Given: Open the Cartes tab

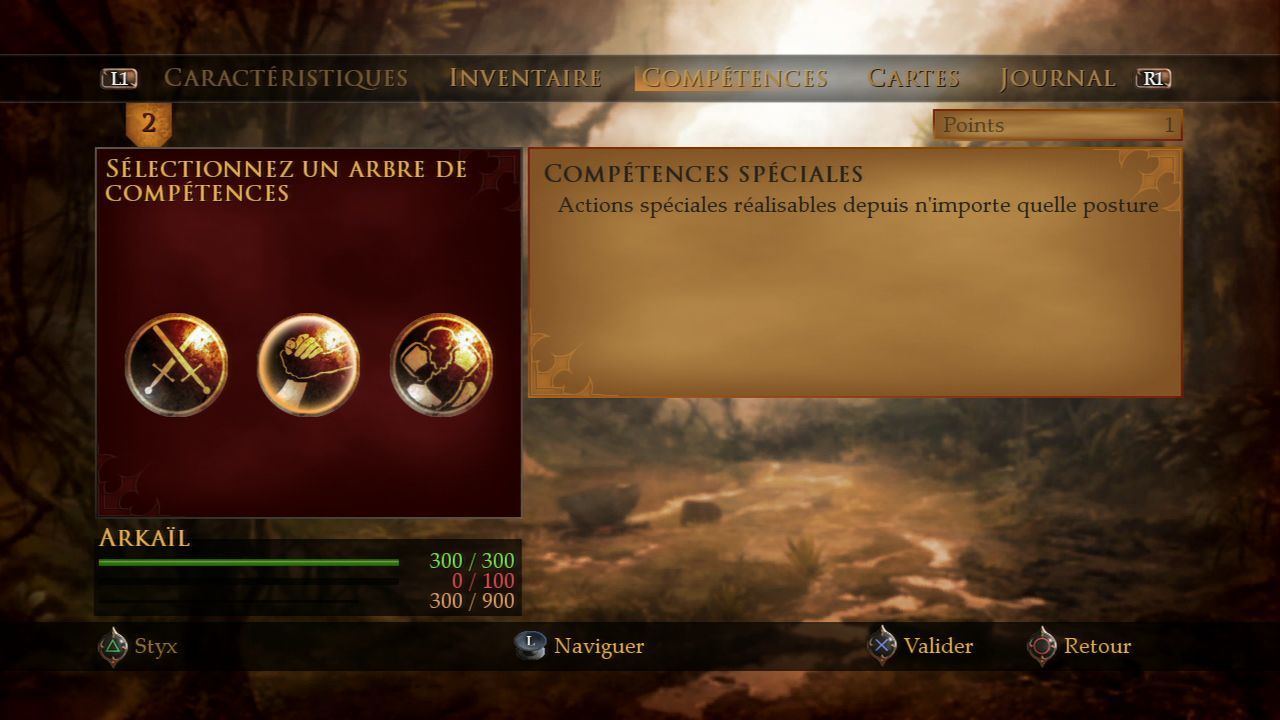Looking at the screenshot, I should [914, 78].
